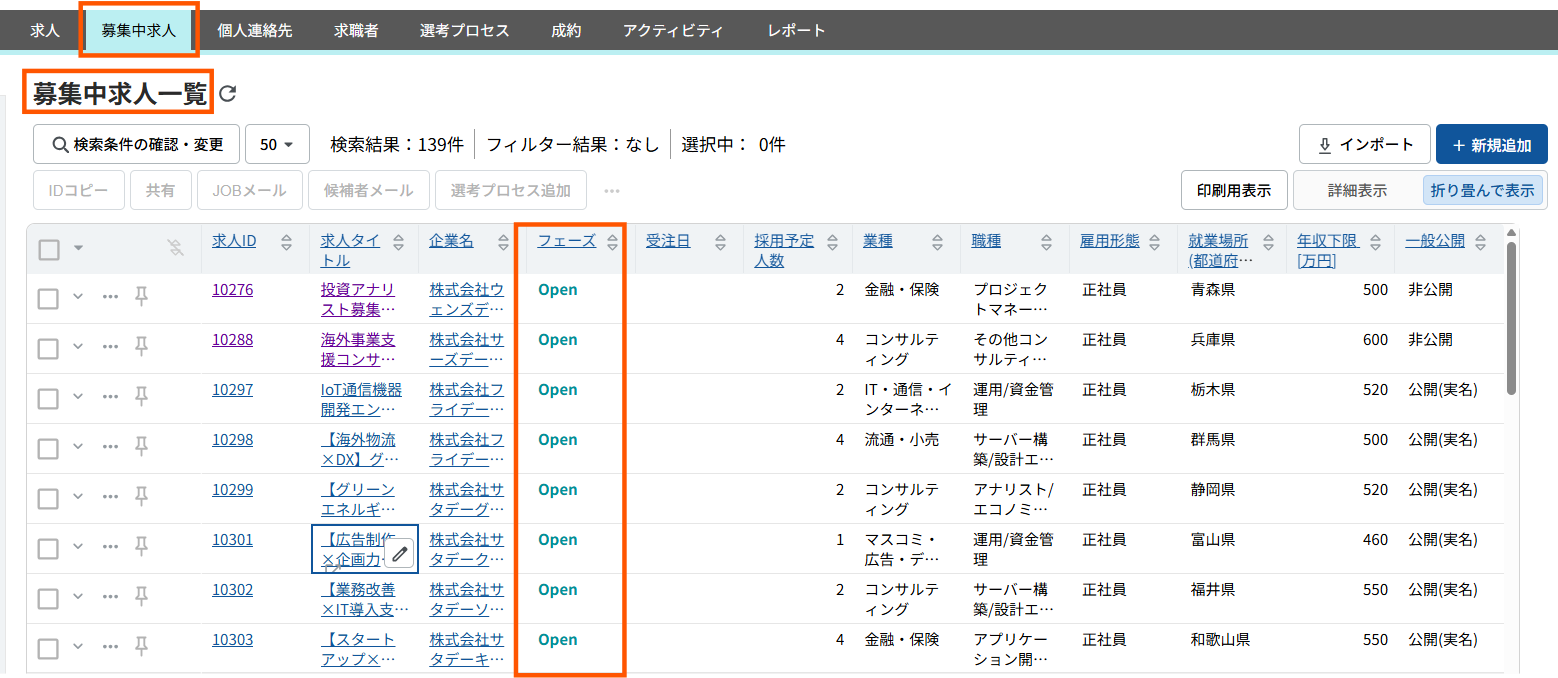This screenshot has width=1558, height=678.
Task: Open more actions for row 10301
Action: [x=110, y=546]
